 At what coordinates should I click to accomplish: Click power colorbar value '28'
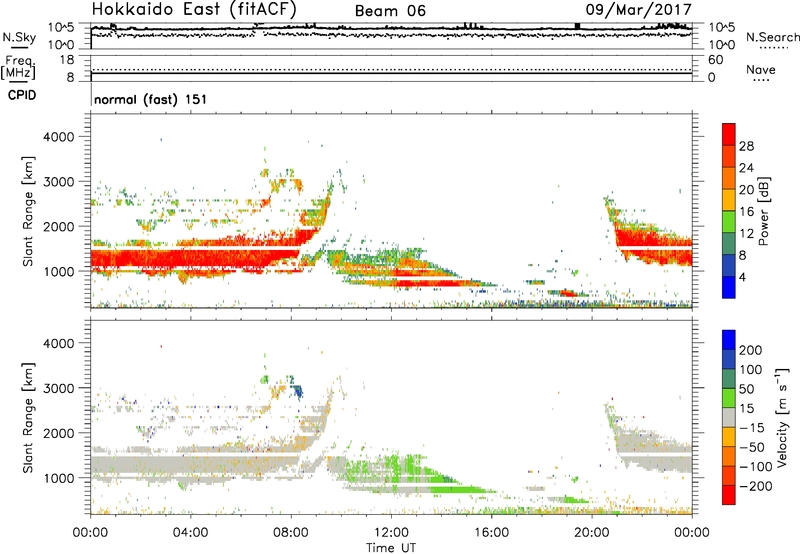[746, 146]
